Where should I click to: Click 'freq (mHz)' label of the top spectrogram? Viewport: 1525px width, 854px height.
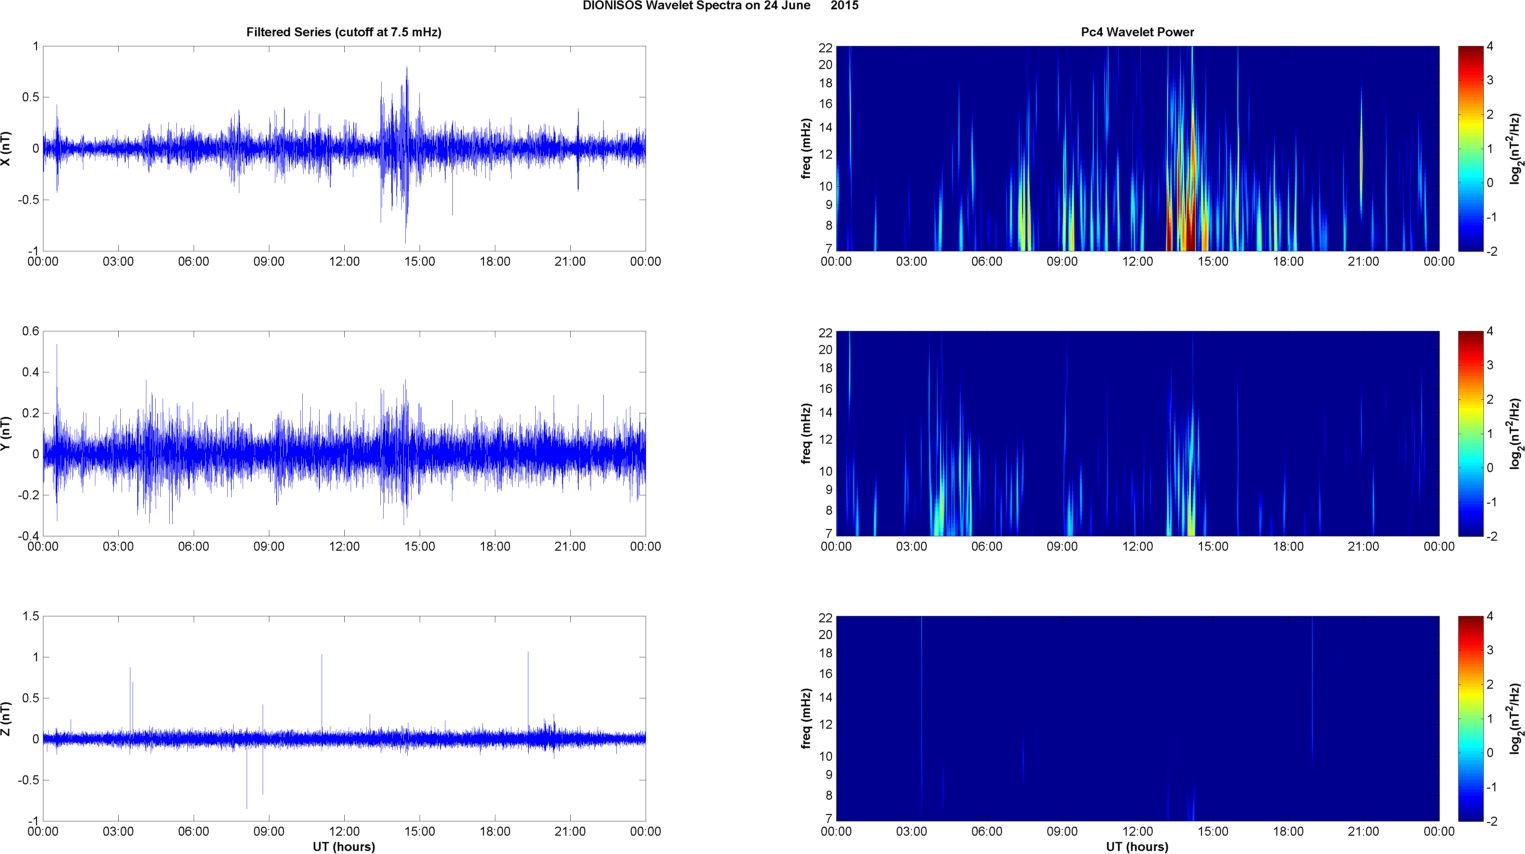tap(806, 148)
